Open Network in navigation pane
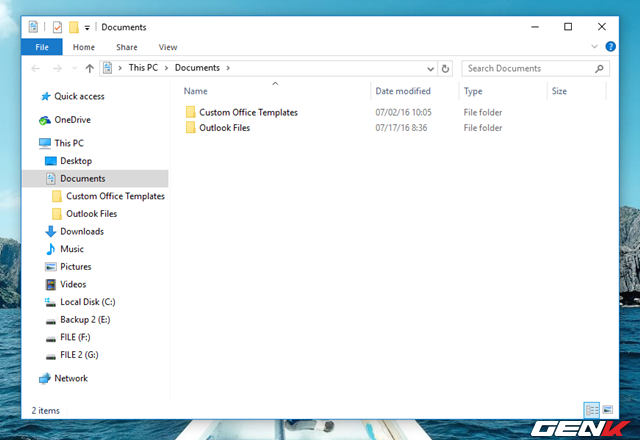 71,378
